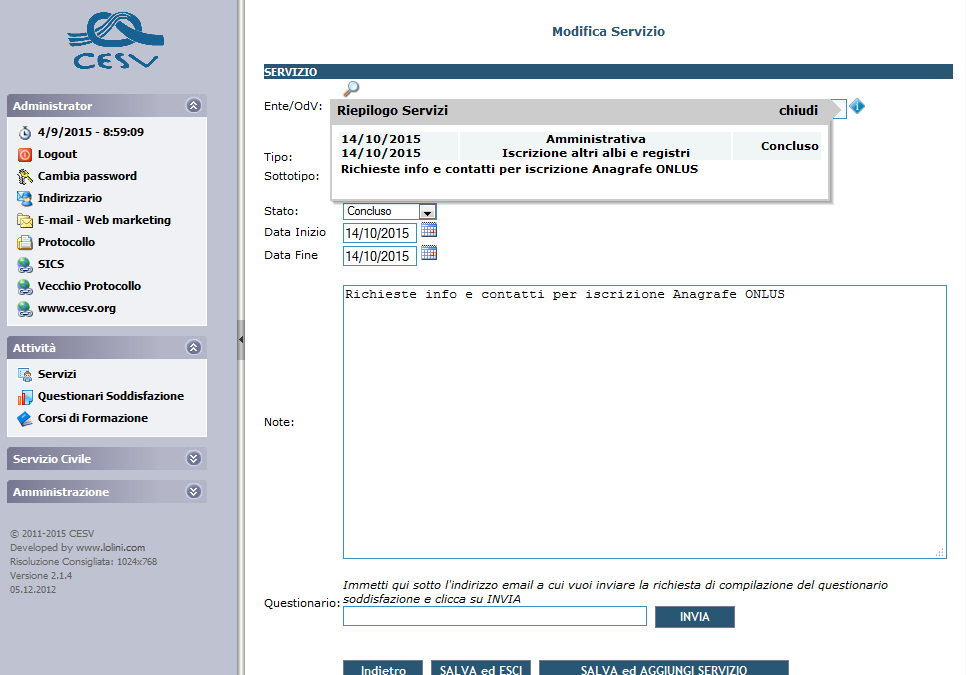Click Iscrizione altri albi e registri text
Screen dimensions: 966x675
[596, 153]
